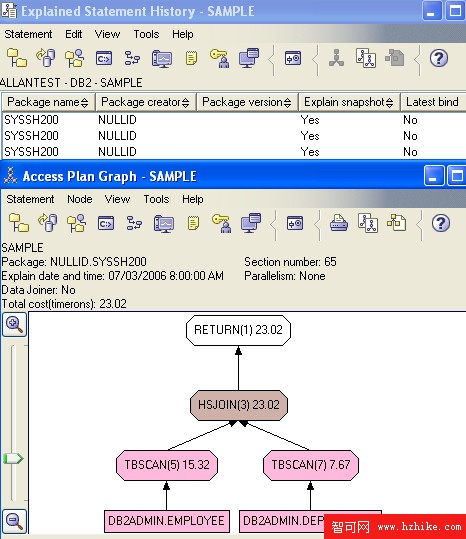Open Tools menu in Access Plan Graph

156,199
